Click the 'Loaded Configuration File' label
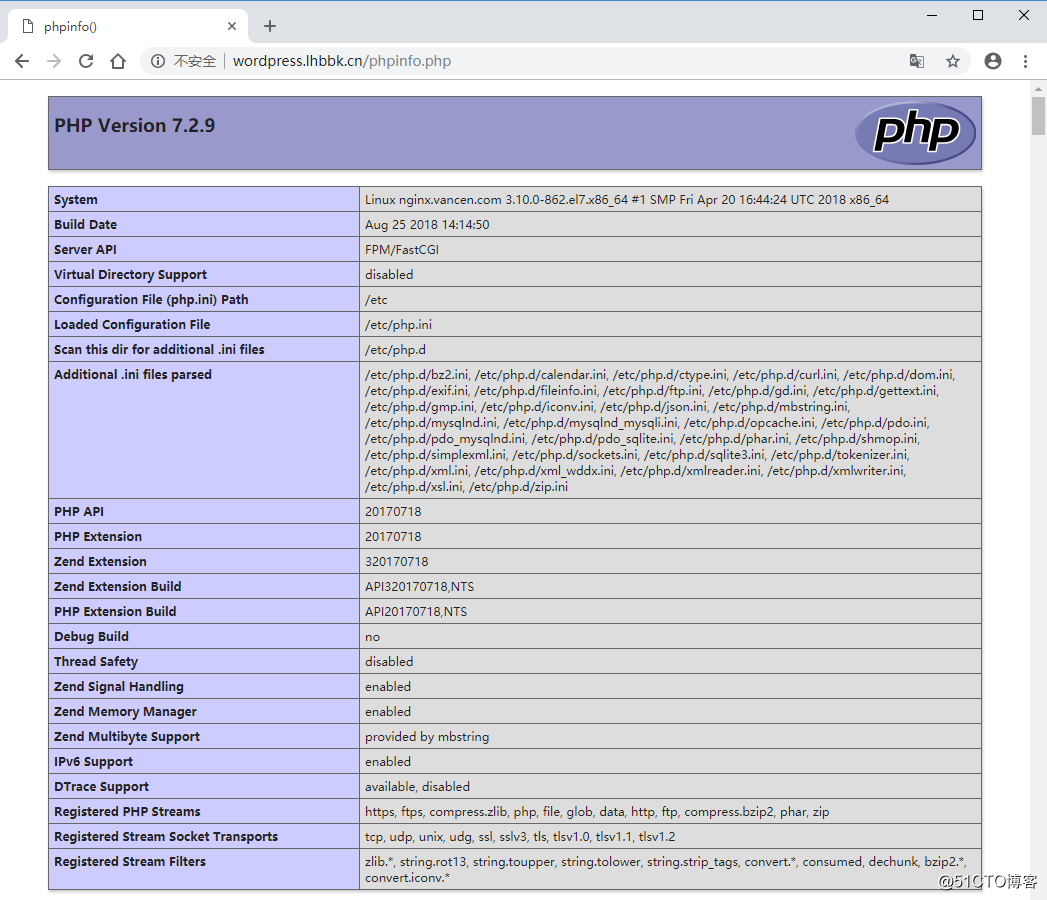The height and width of the screenshot is (900, 1047). coord(132,324)
